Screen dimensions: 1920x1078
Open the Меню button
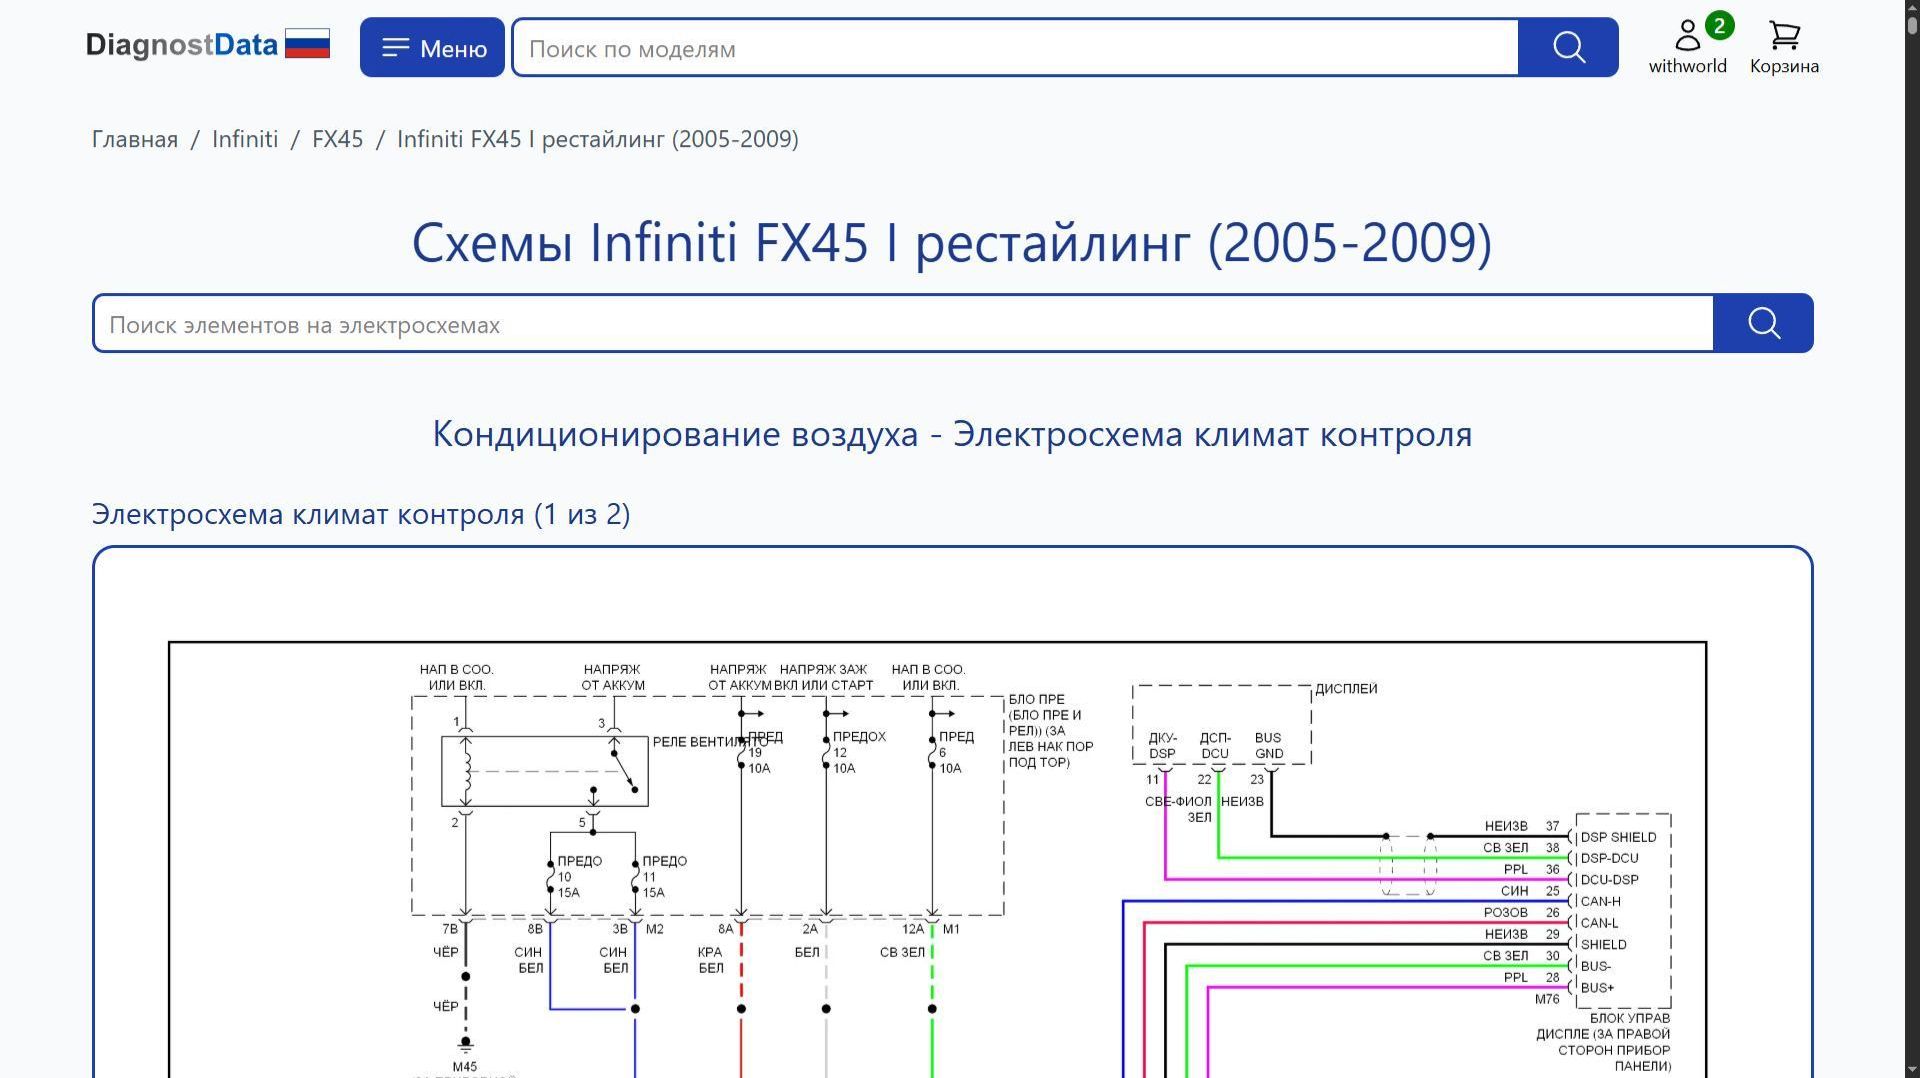(432, 47)
